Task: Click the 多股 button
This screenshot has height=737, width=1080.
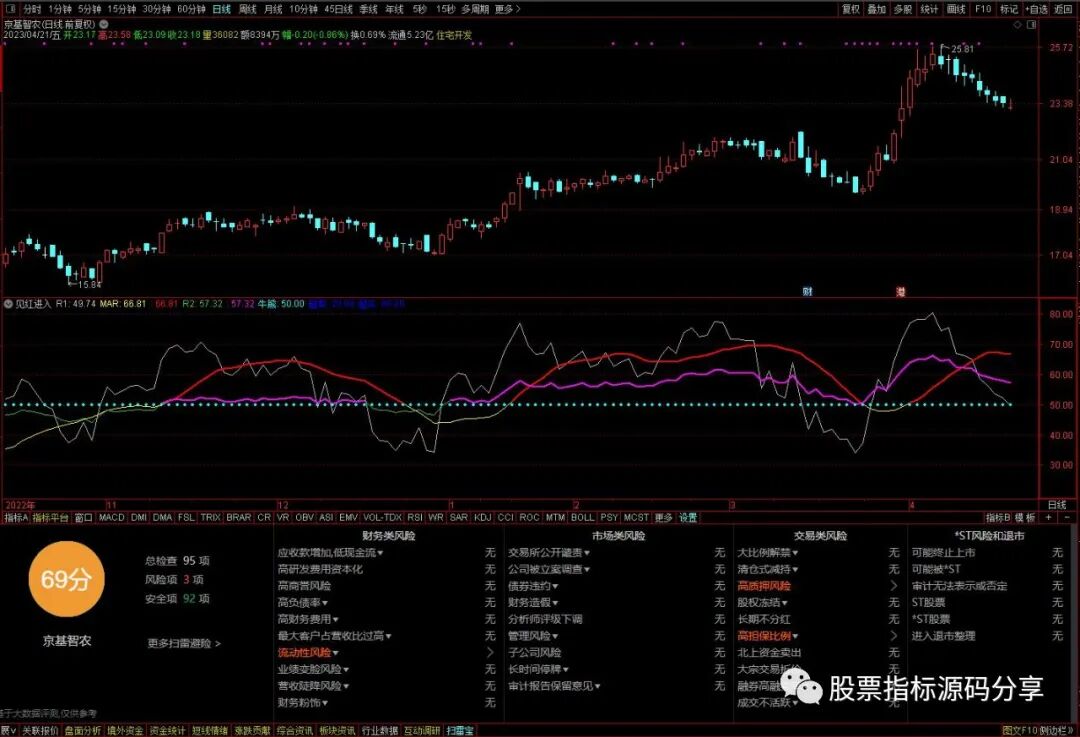Action: [x=903, y=9]
